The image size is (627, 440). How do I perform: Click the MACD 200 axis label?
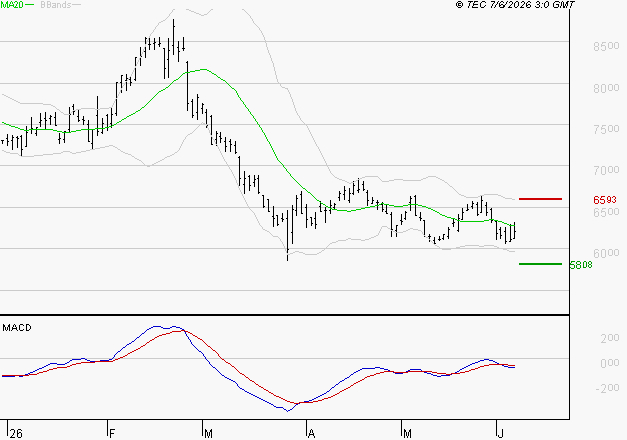610,338
